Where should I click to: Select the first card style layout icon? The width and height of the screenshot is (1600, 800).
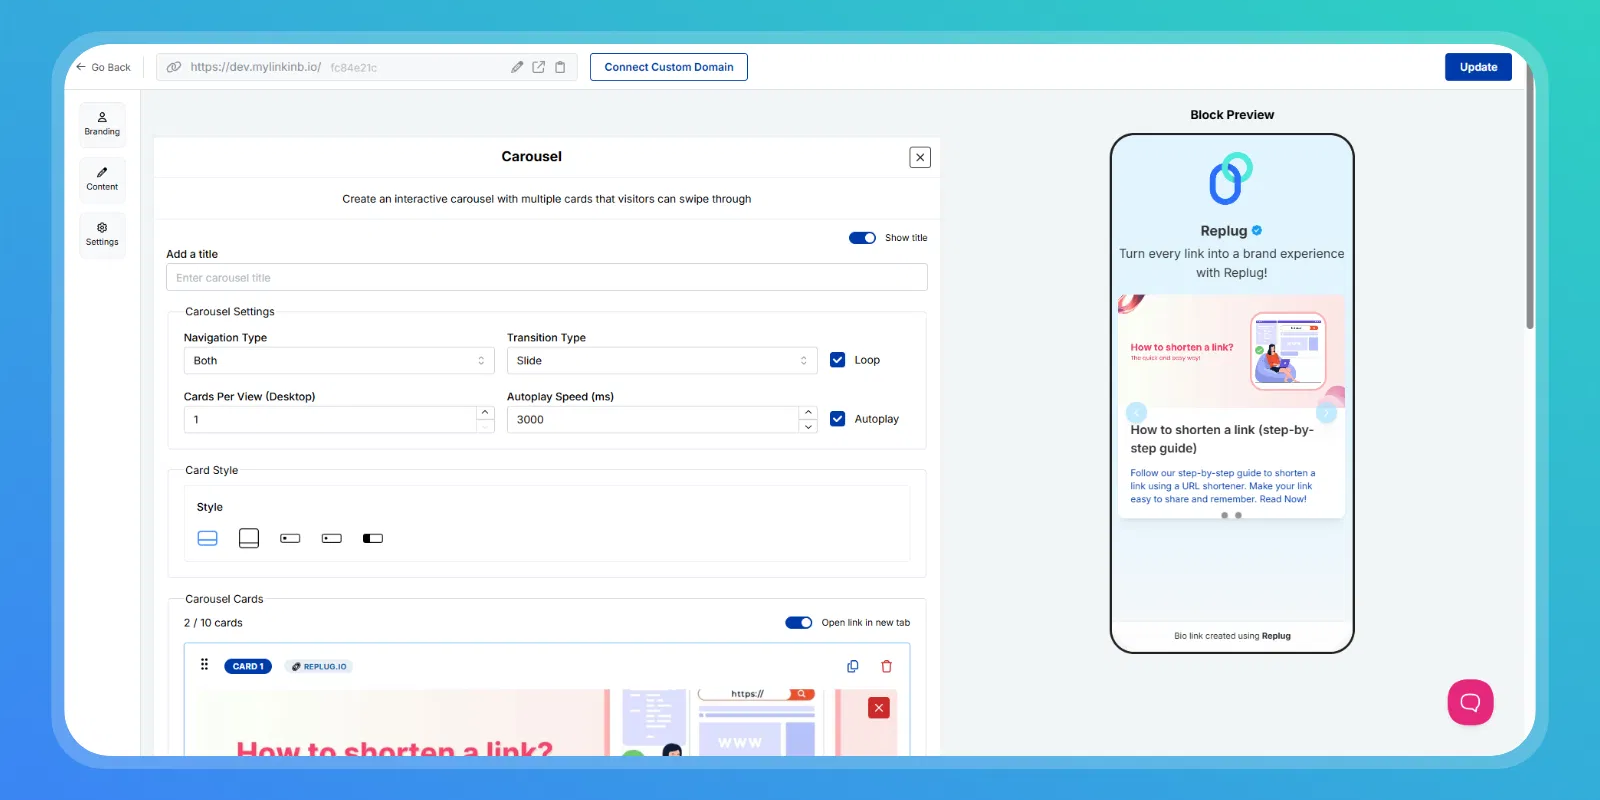coord(208,538)
